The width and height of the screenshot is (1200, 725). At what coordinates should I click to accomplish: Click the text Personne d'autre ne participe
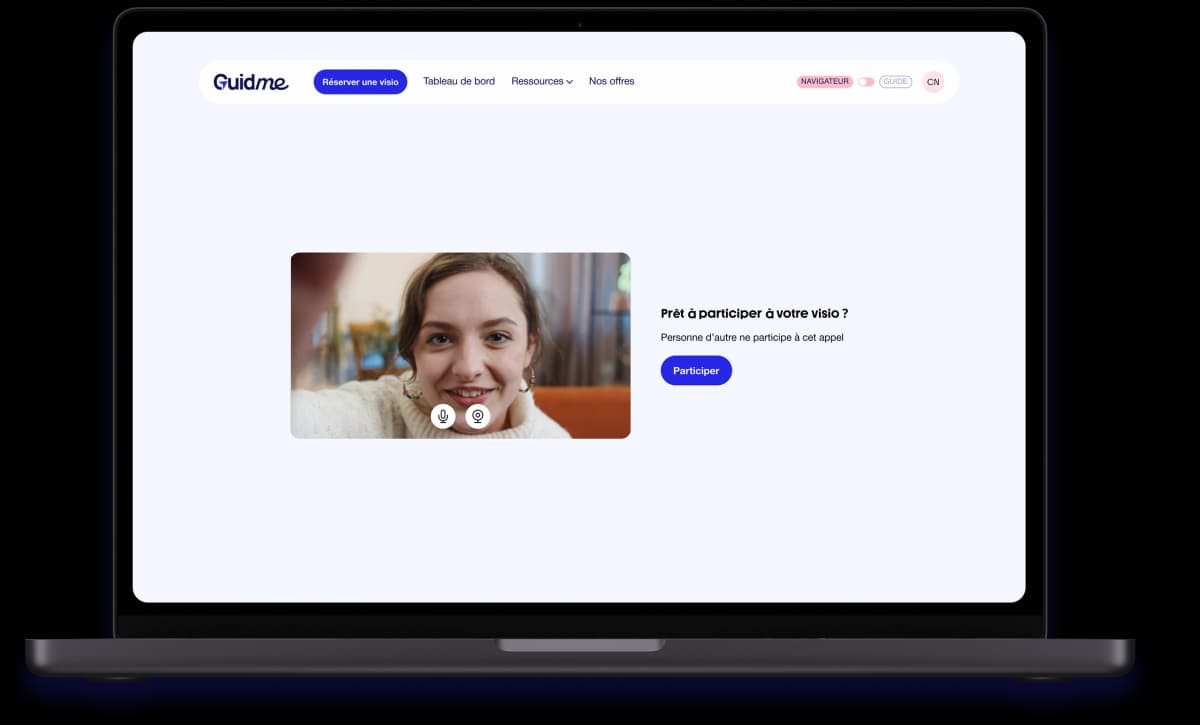coord(752,338)
